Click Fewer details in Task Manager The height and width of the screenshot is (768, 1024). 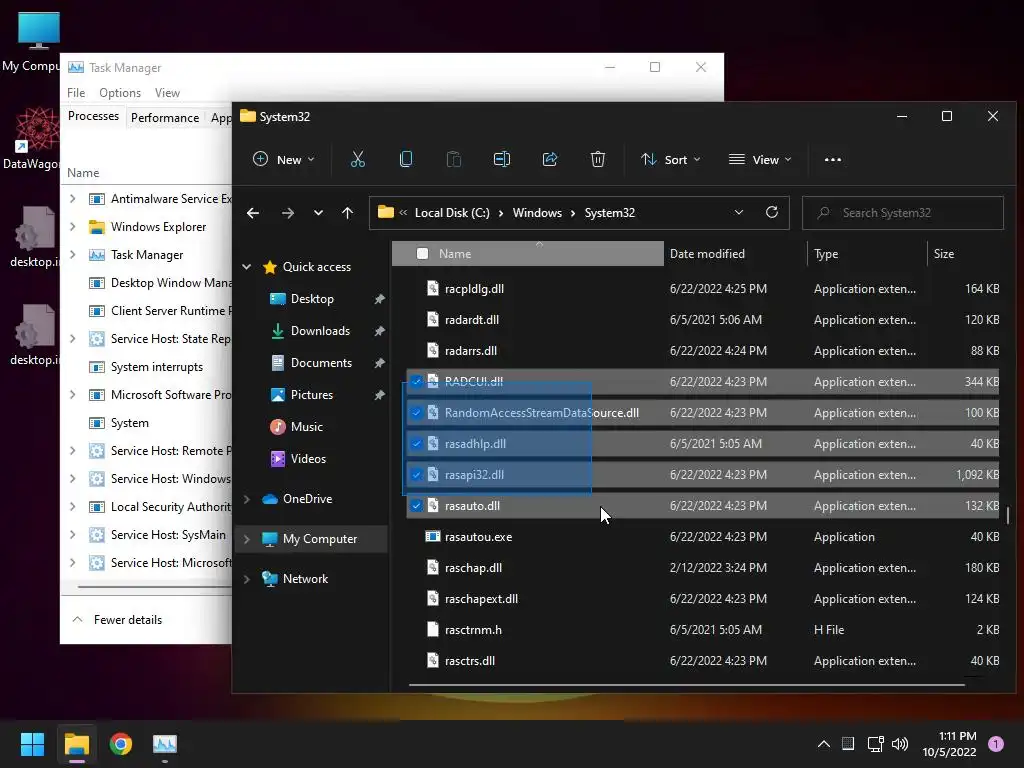coord(118,620)
